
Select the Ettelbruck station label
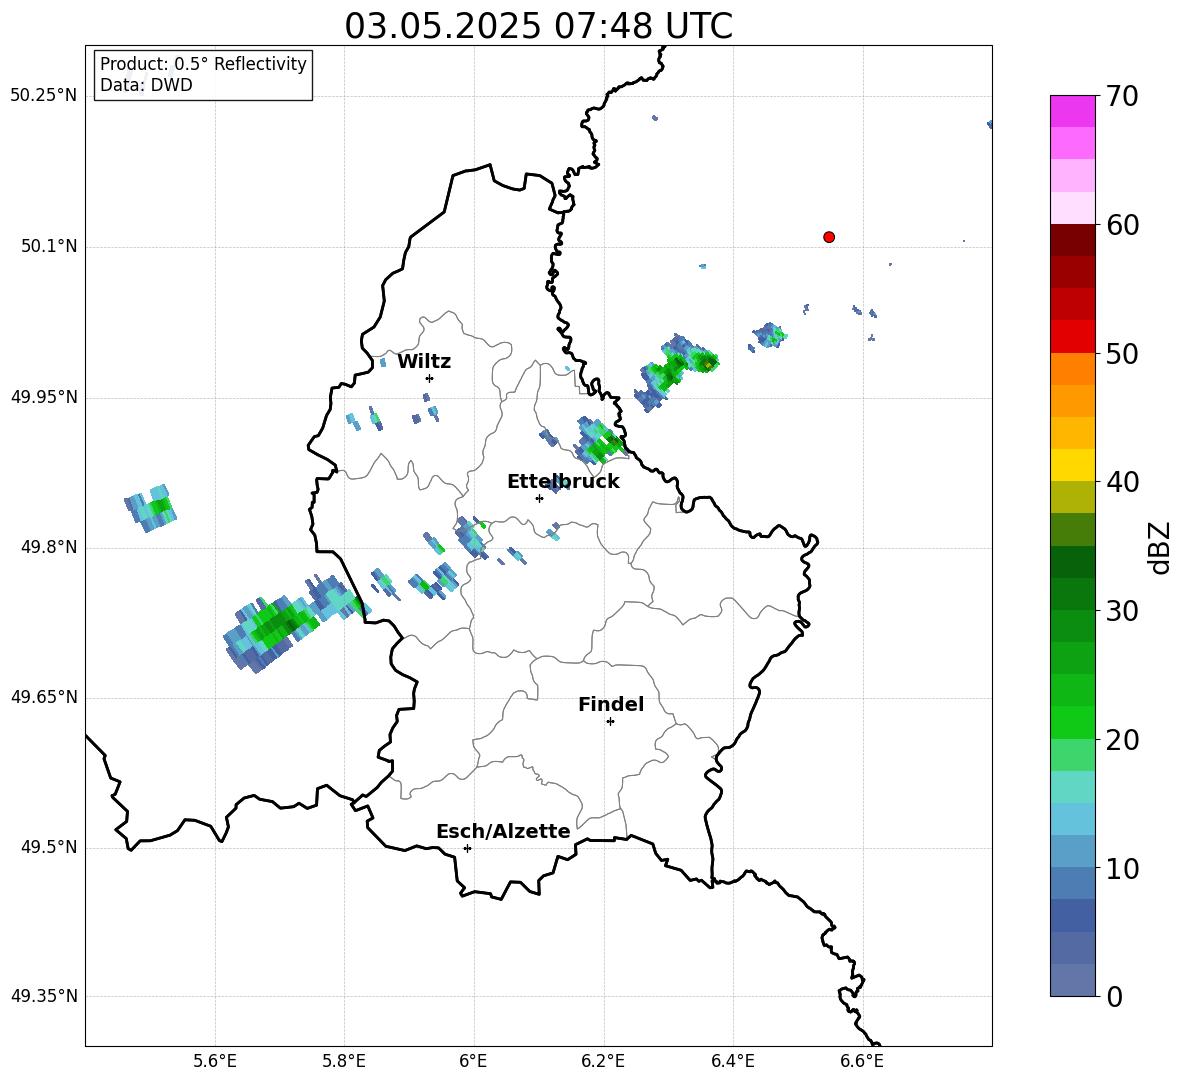pyautogui.click(x=563, y=482)
